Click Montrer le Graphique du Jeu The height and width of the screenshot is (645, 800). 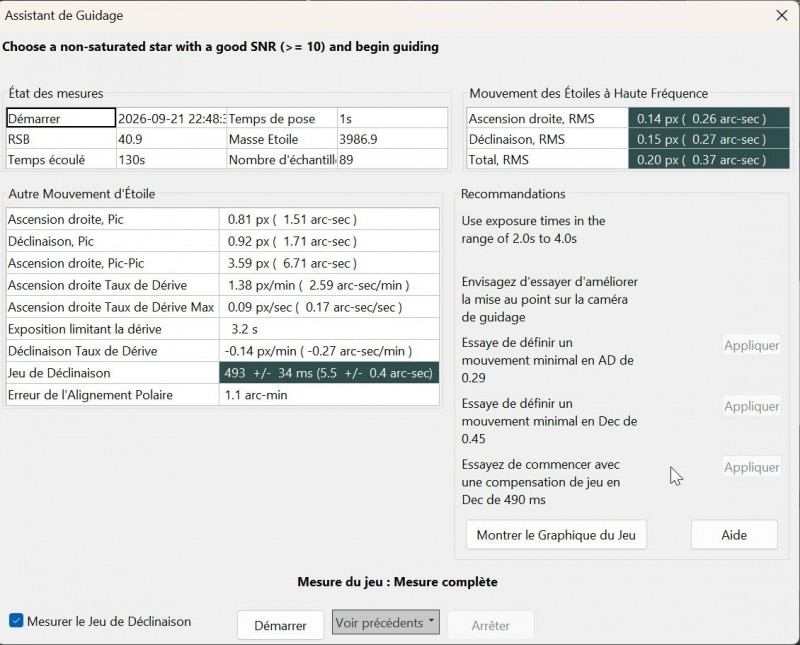pos(556,535)
